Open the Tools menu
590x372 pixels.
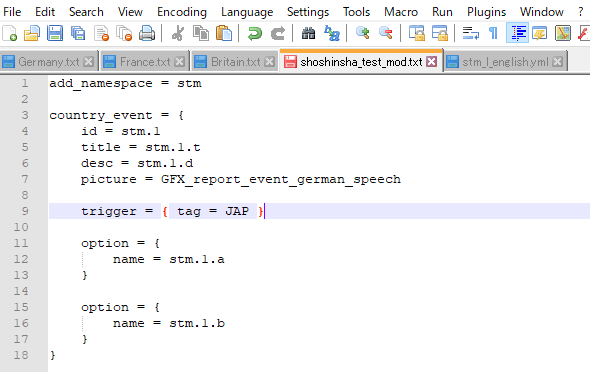coord(356,12)
